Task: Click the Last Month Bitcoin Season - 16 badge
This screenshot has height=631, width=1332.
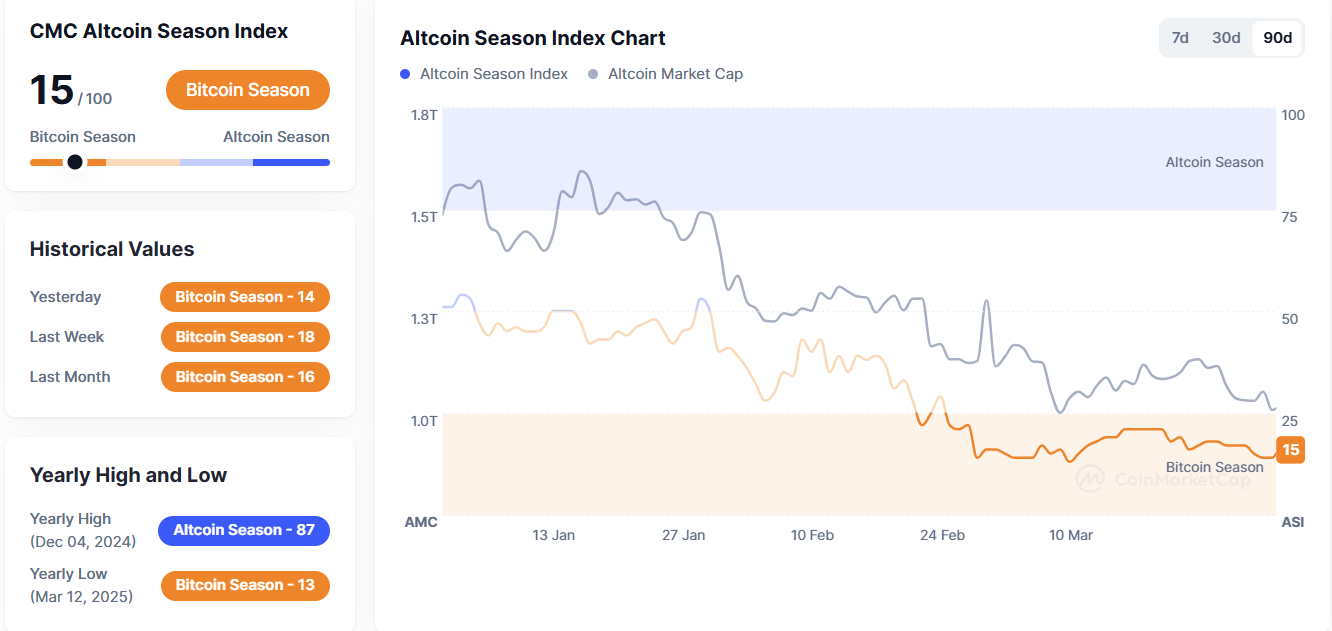Action: pos(245,377)
